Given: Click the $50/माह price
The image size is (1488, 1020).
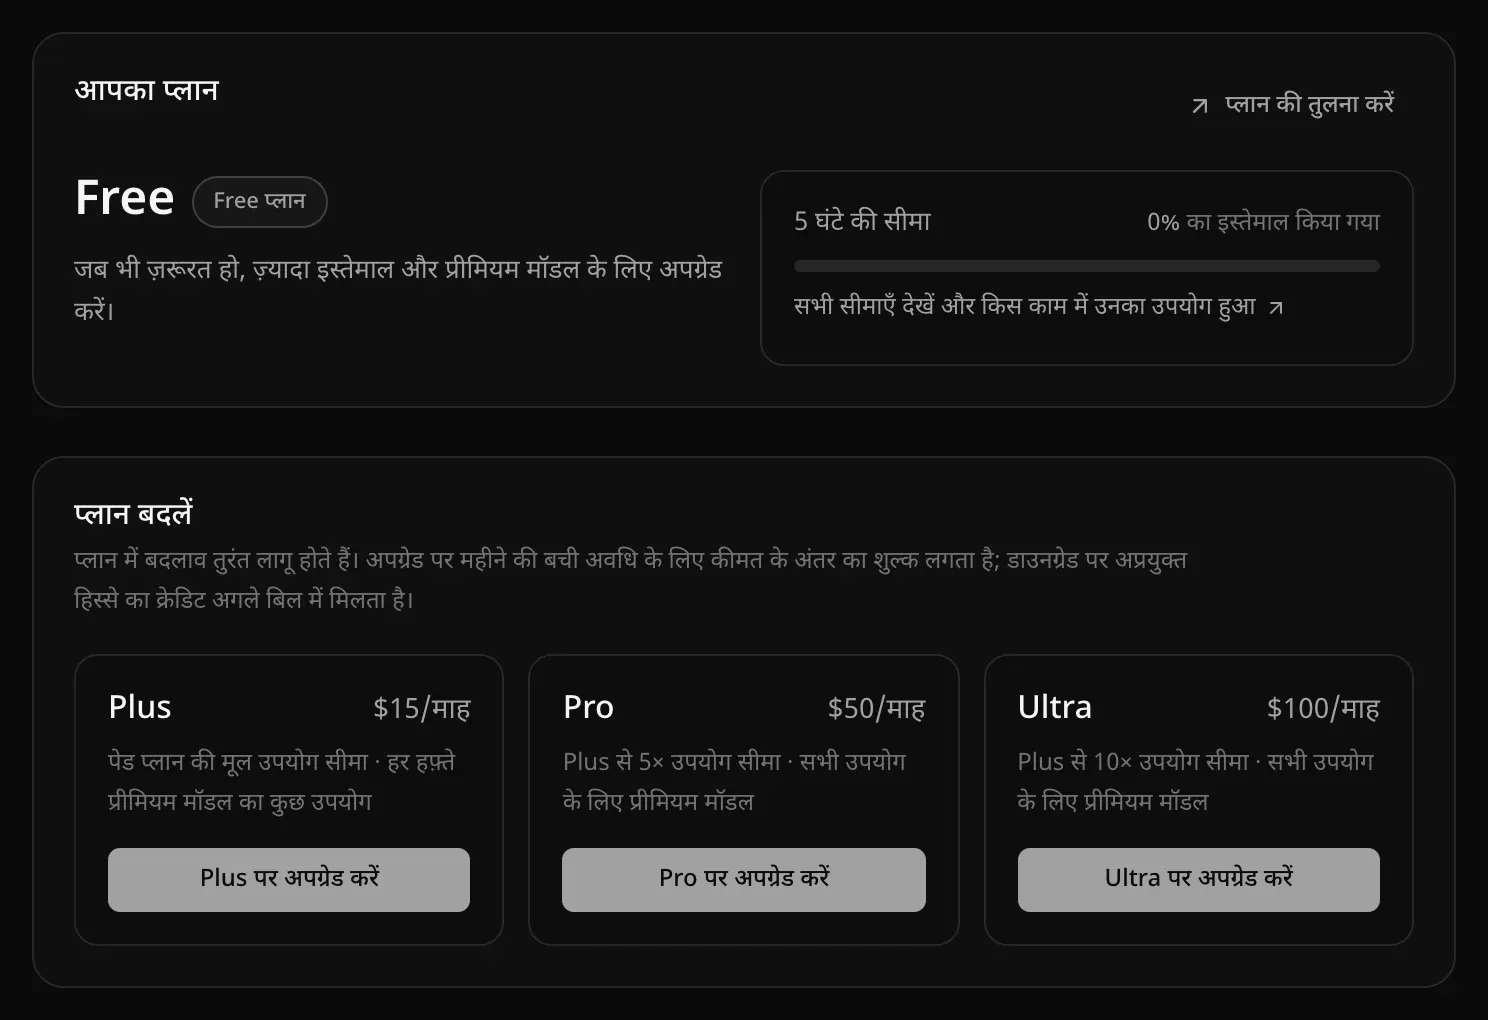Looking at the screenshot, I should (x=876, y=708).
